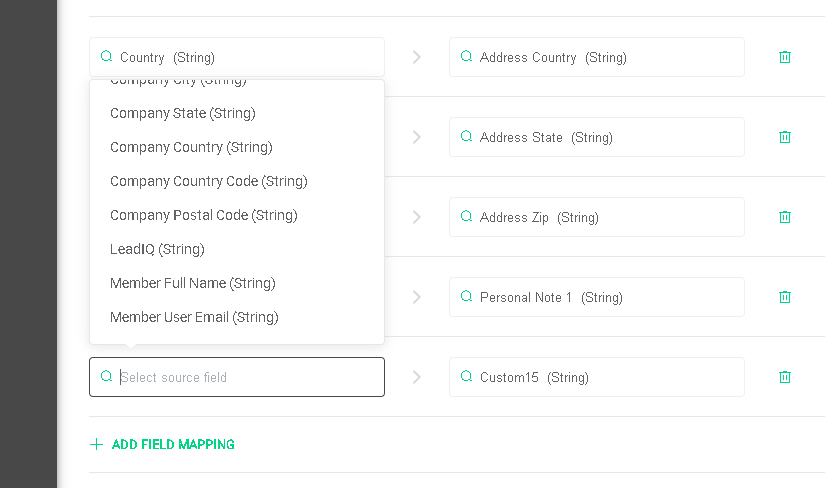Open the Country (String) source field dropdown
This screenshot has height=488, width=840.
(x=237, y=57)
